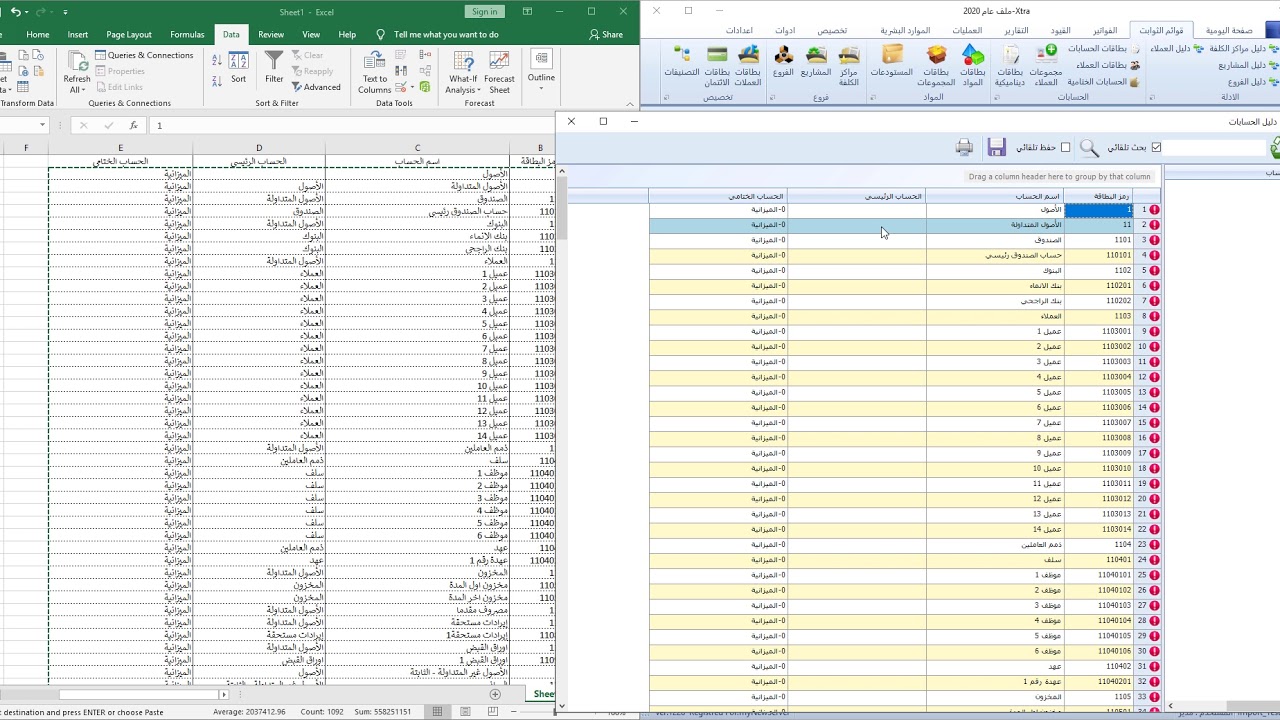
Task: Toggle Filter in Excel ribbon
Action: (274, 67)
